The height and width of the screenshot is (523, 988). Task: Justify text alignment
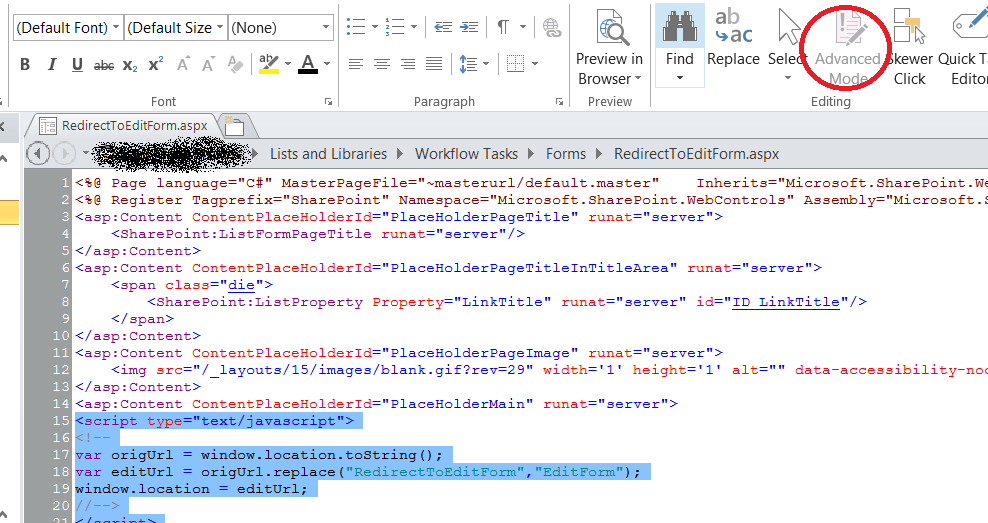click(434, 64)
